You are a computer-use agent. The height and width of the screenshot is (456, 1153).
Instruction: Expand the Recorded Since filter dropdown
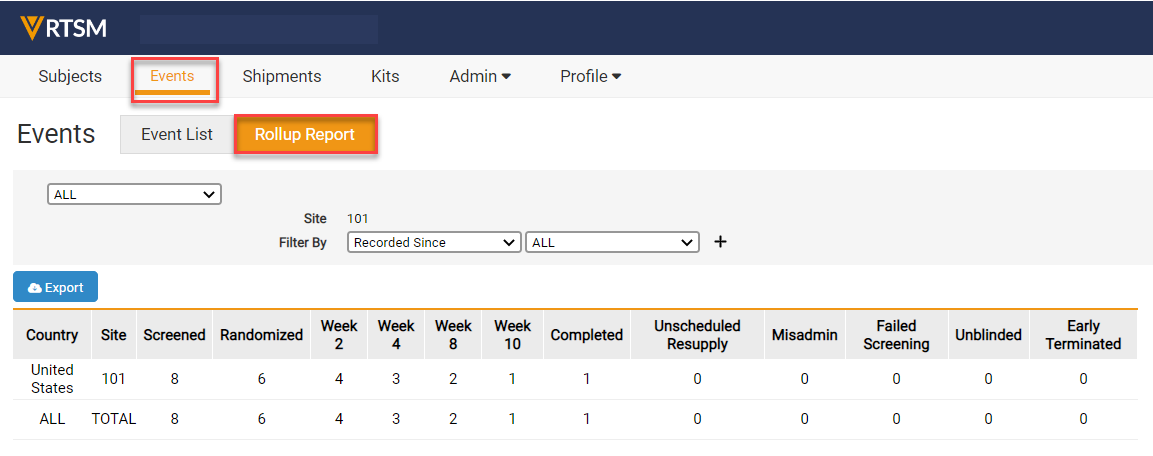pos(434,242)
